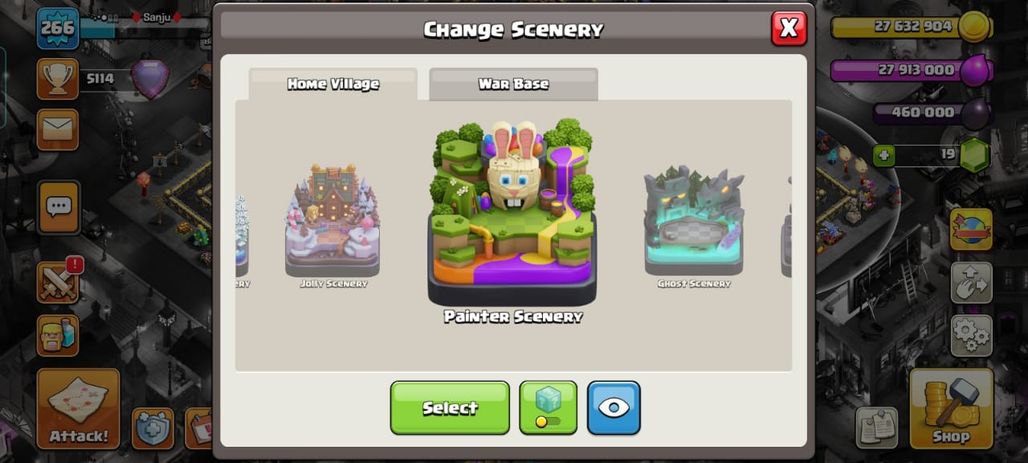The height and width of the screenshot is (463, 1028).
Task: Open the shield plus icon
Action: click(x=153, y=428)
